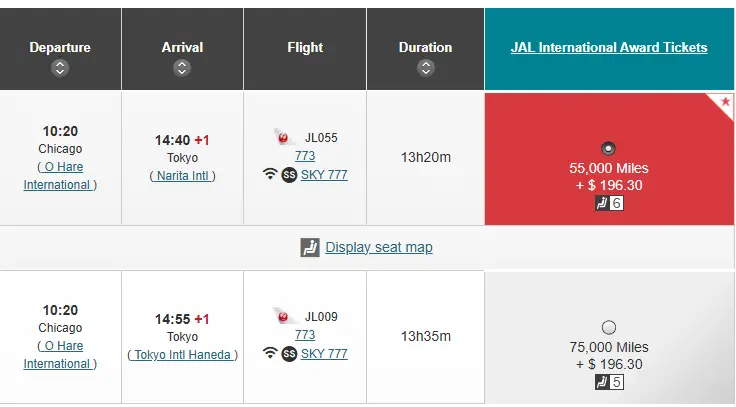Viewport: 736px width, 407px height.
Task: Open the Narita Intl airport link
Action: [x=183, y=176]
